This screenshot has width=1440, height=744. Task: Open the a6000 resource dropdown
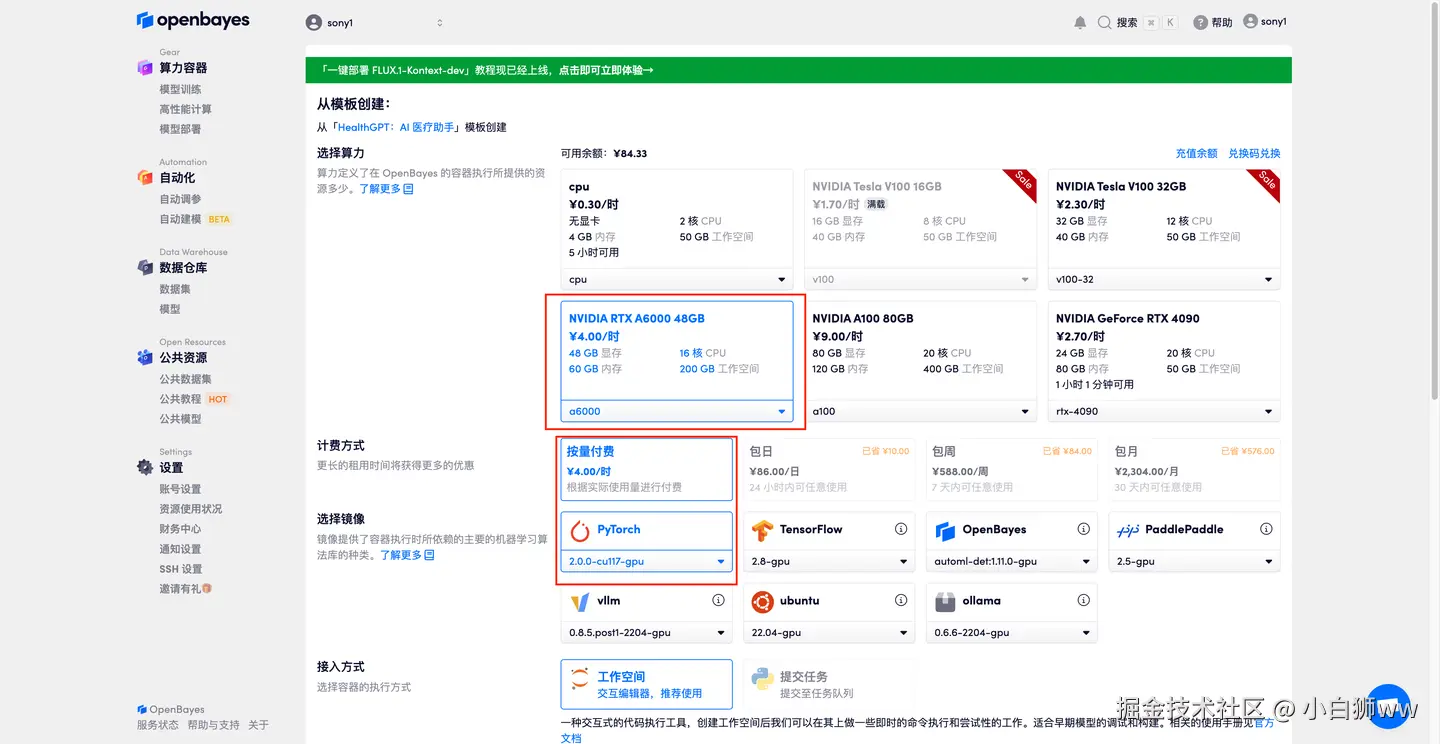(x=677, y=411)
